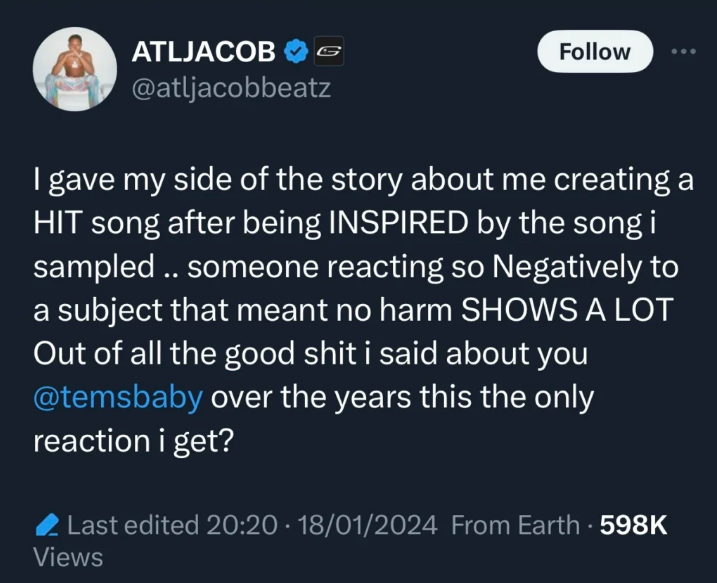Click the affiliation badge beside the verified checkmark

[x=329, y=52]
